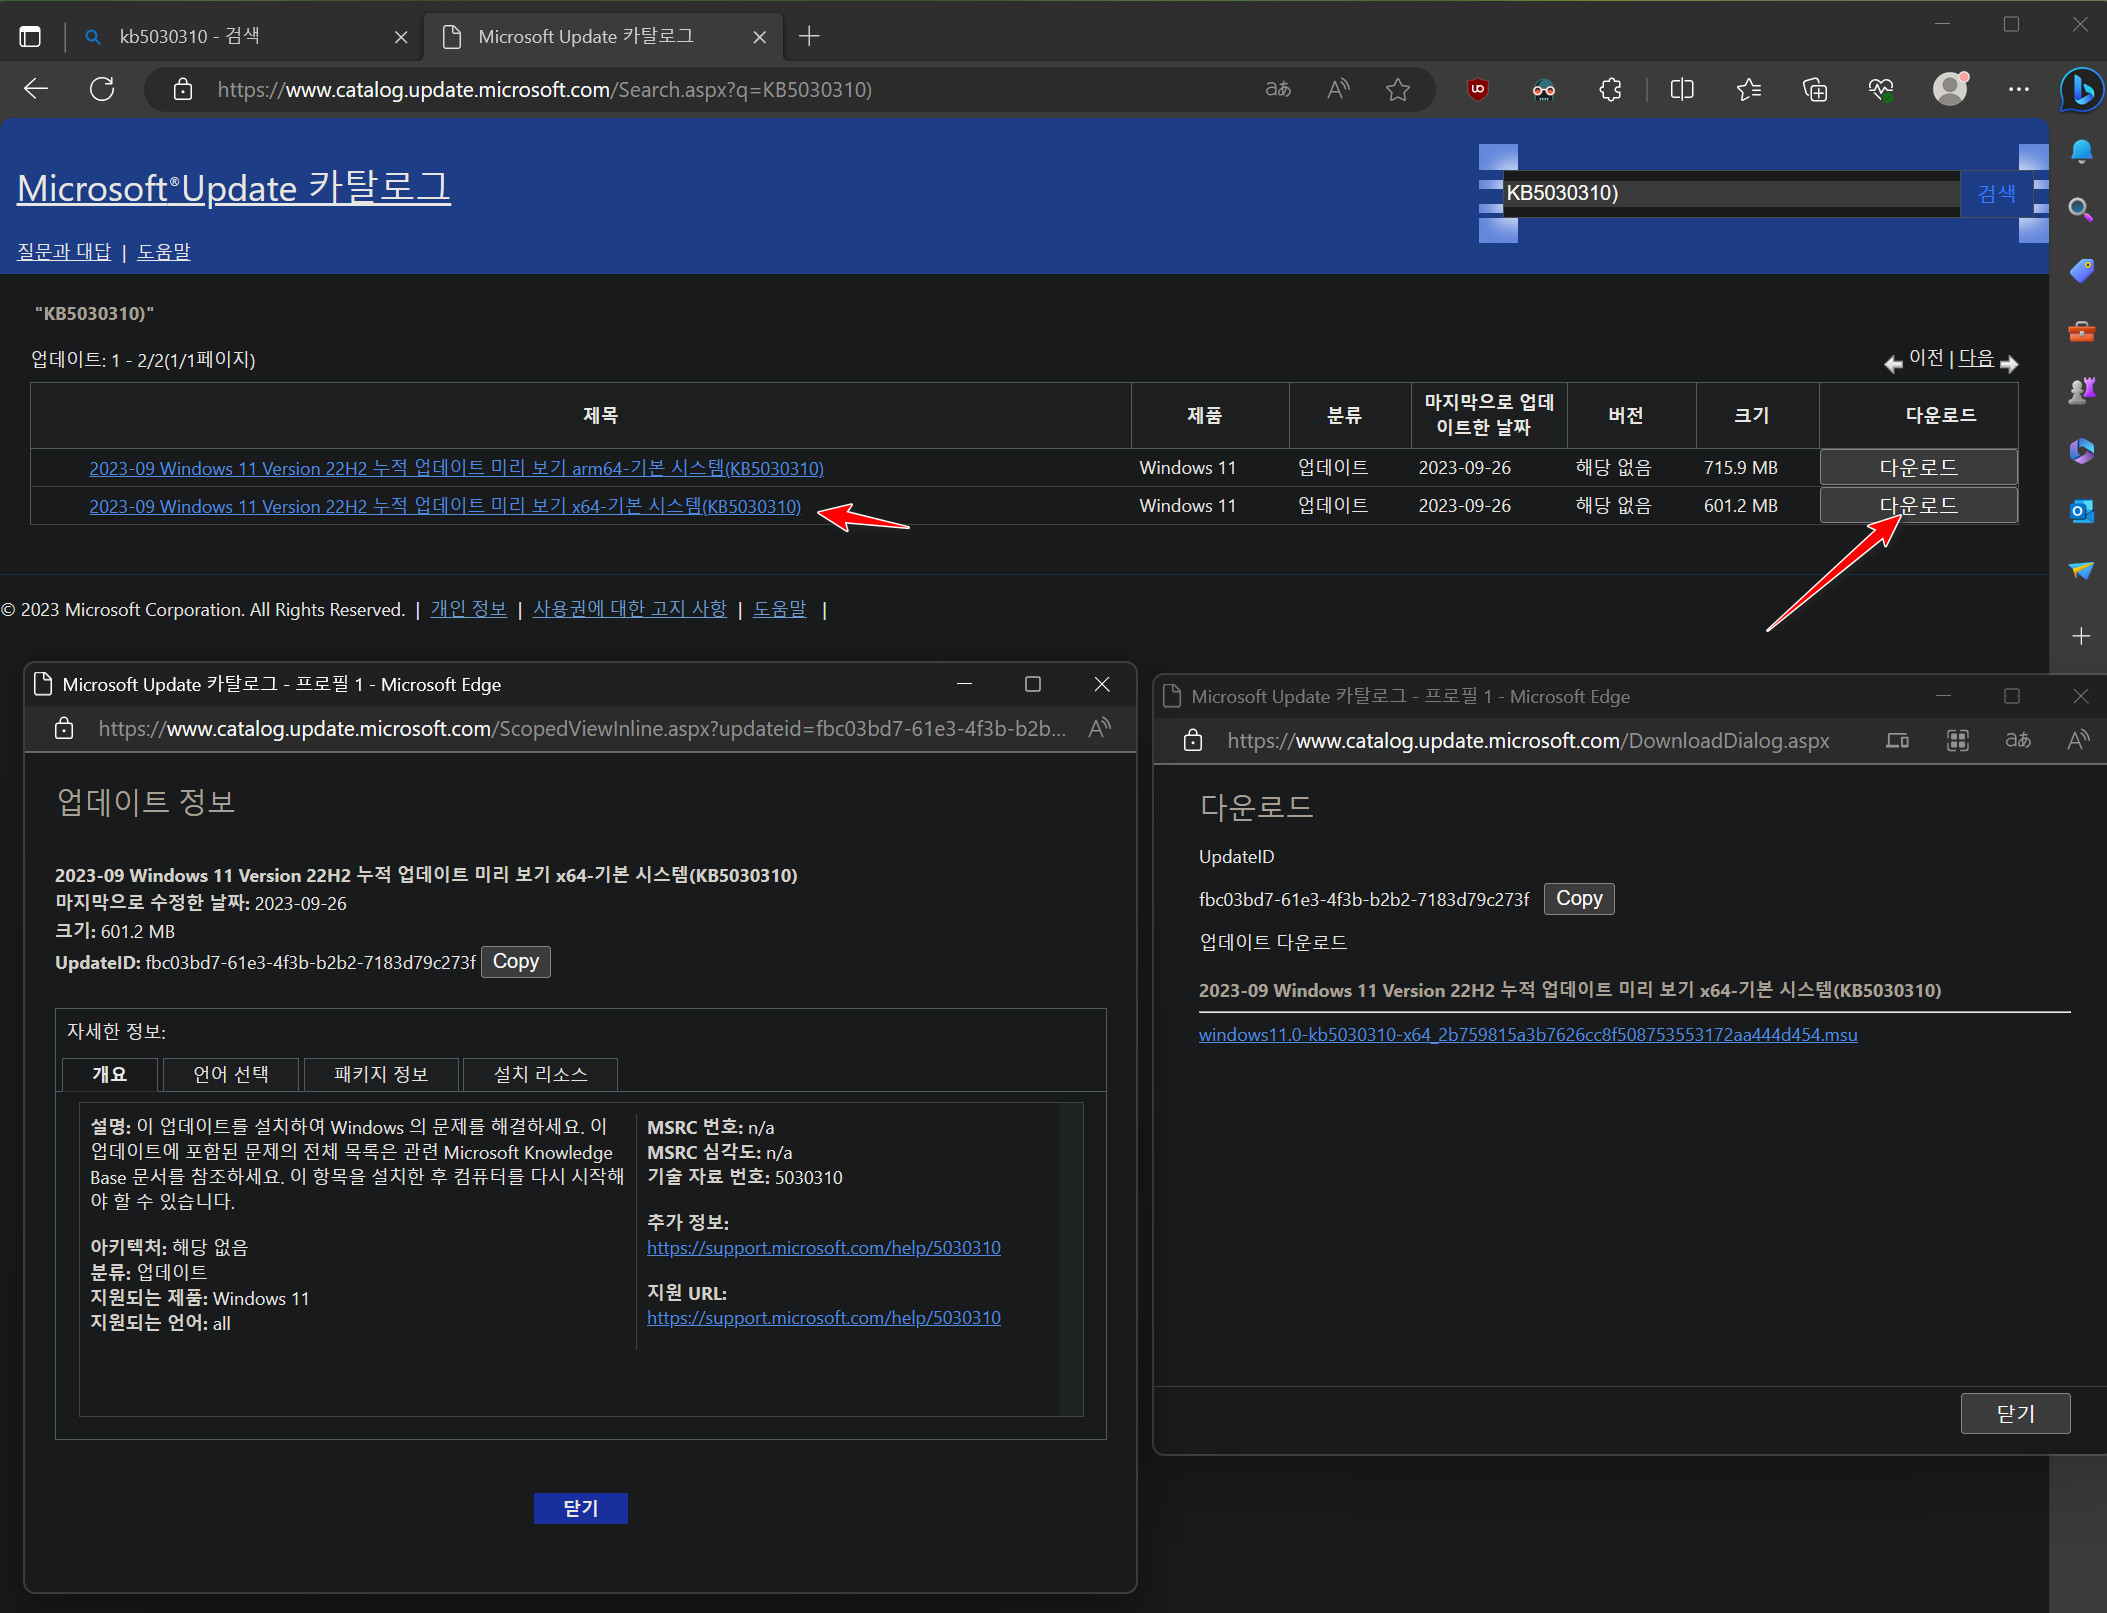Open Microsoft Update 카탈로그 home link
Viewport: 2107px width, 1613px height.
pyautogui.click(x=234, y=188)
